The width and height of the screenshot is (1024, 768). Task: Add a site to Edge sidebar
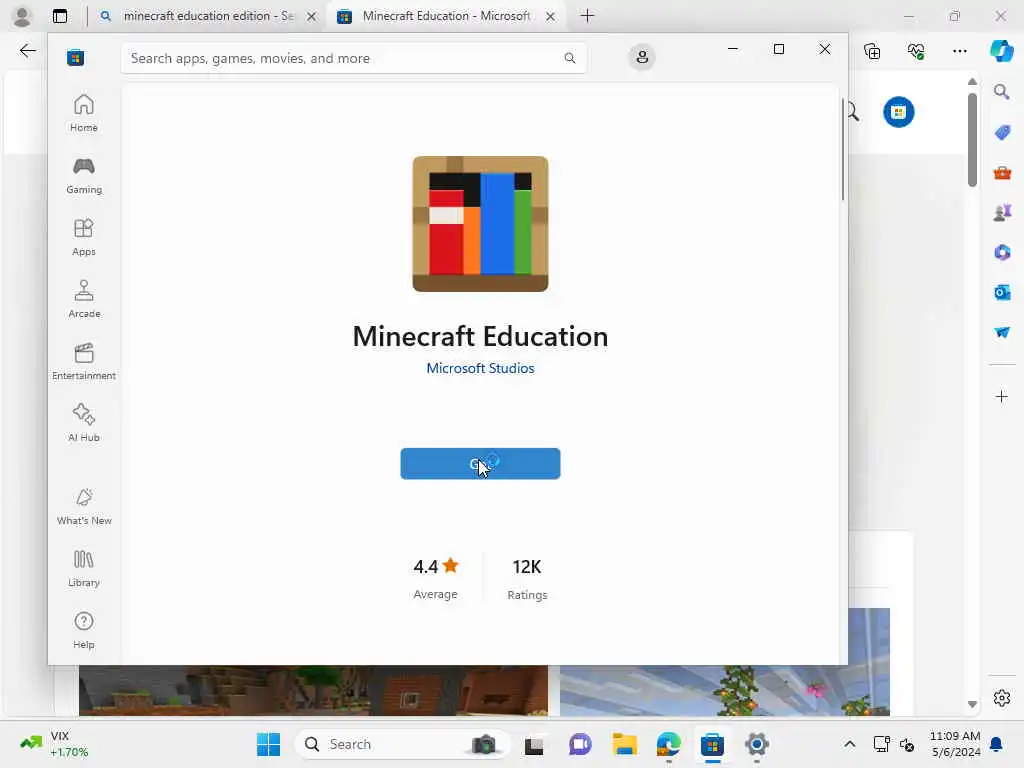(x=1002, y=396)
